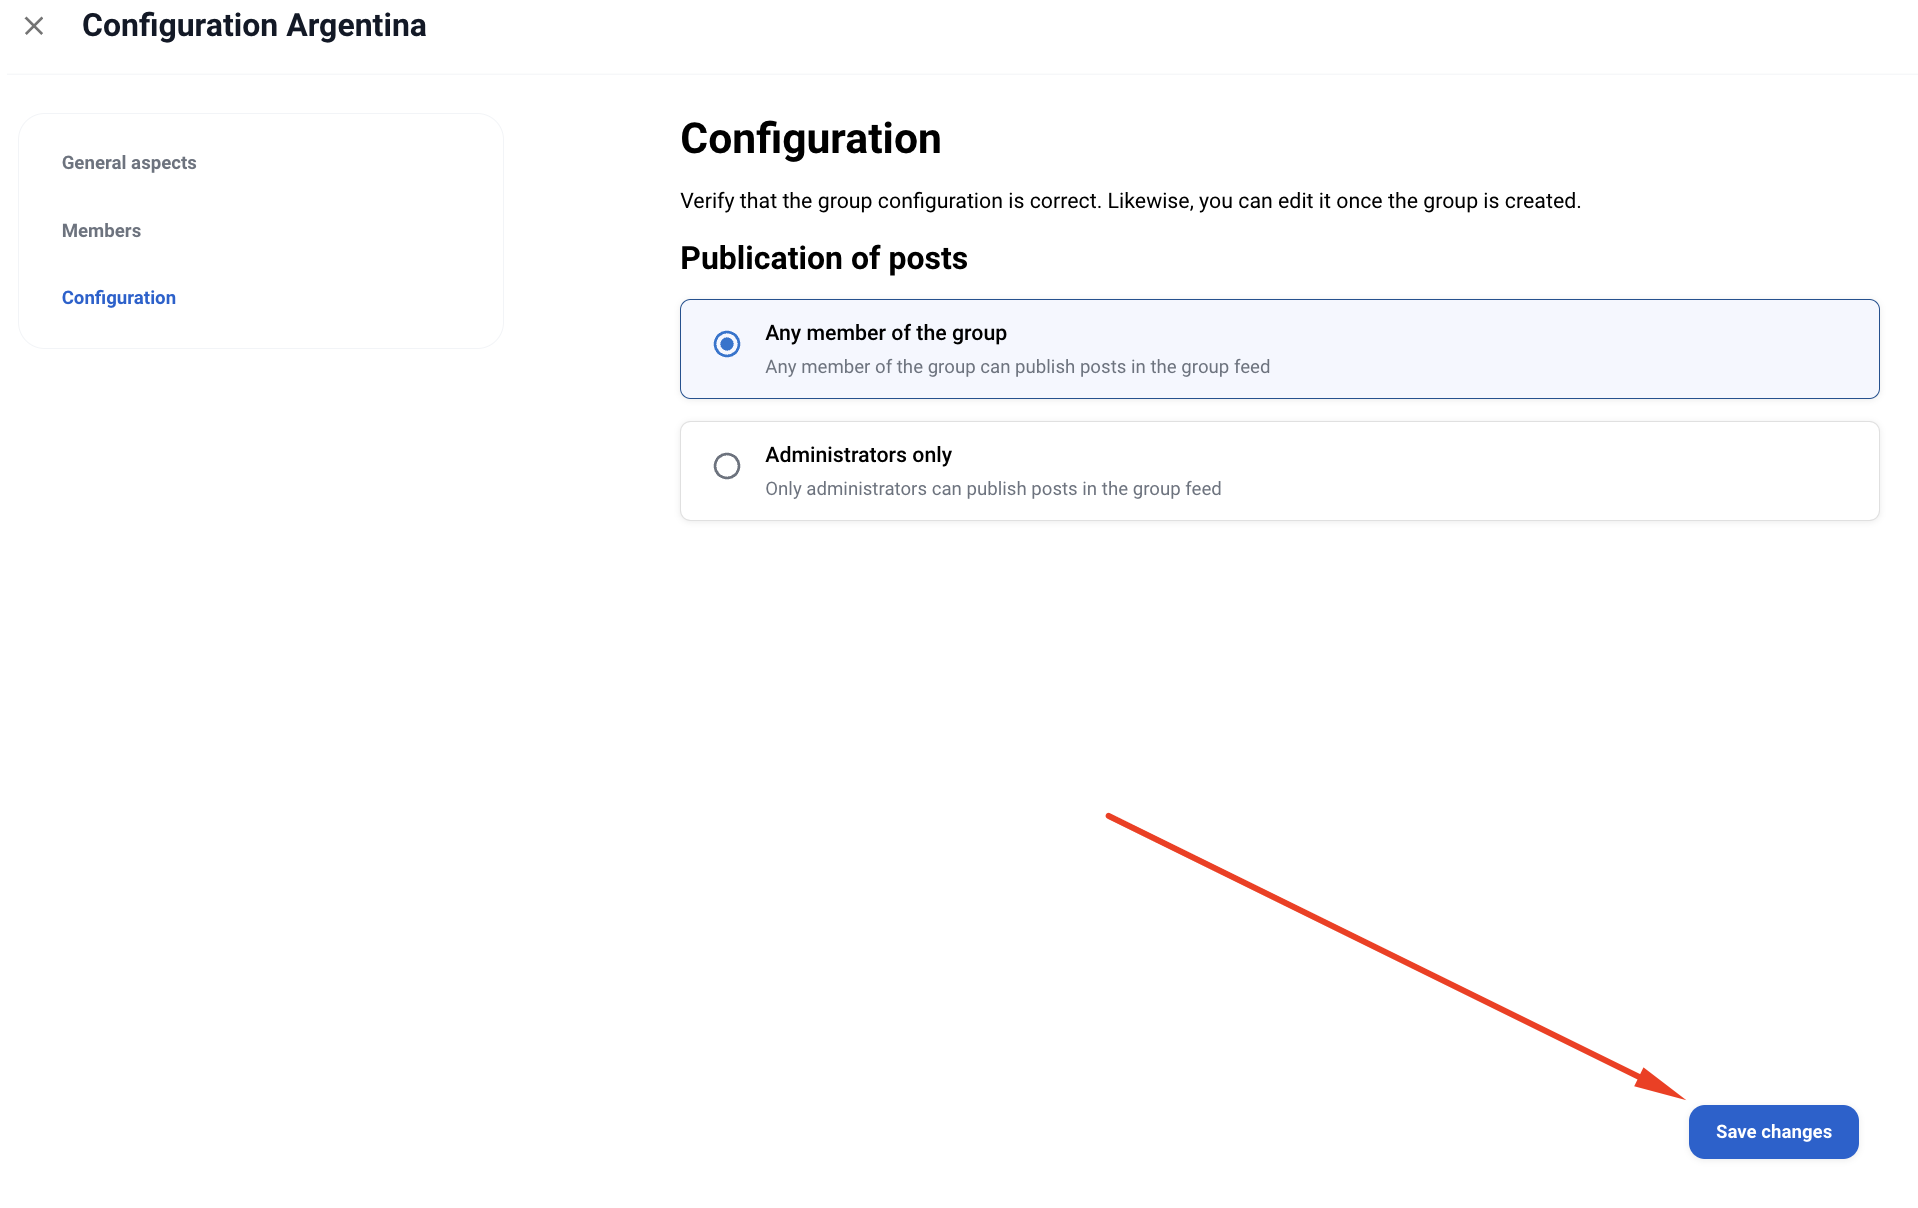The height and width of the screenshot is (1208, 1918).
Task: Close the Configuration Argentina dialog
Action: 34,26
